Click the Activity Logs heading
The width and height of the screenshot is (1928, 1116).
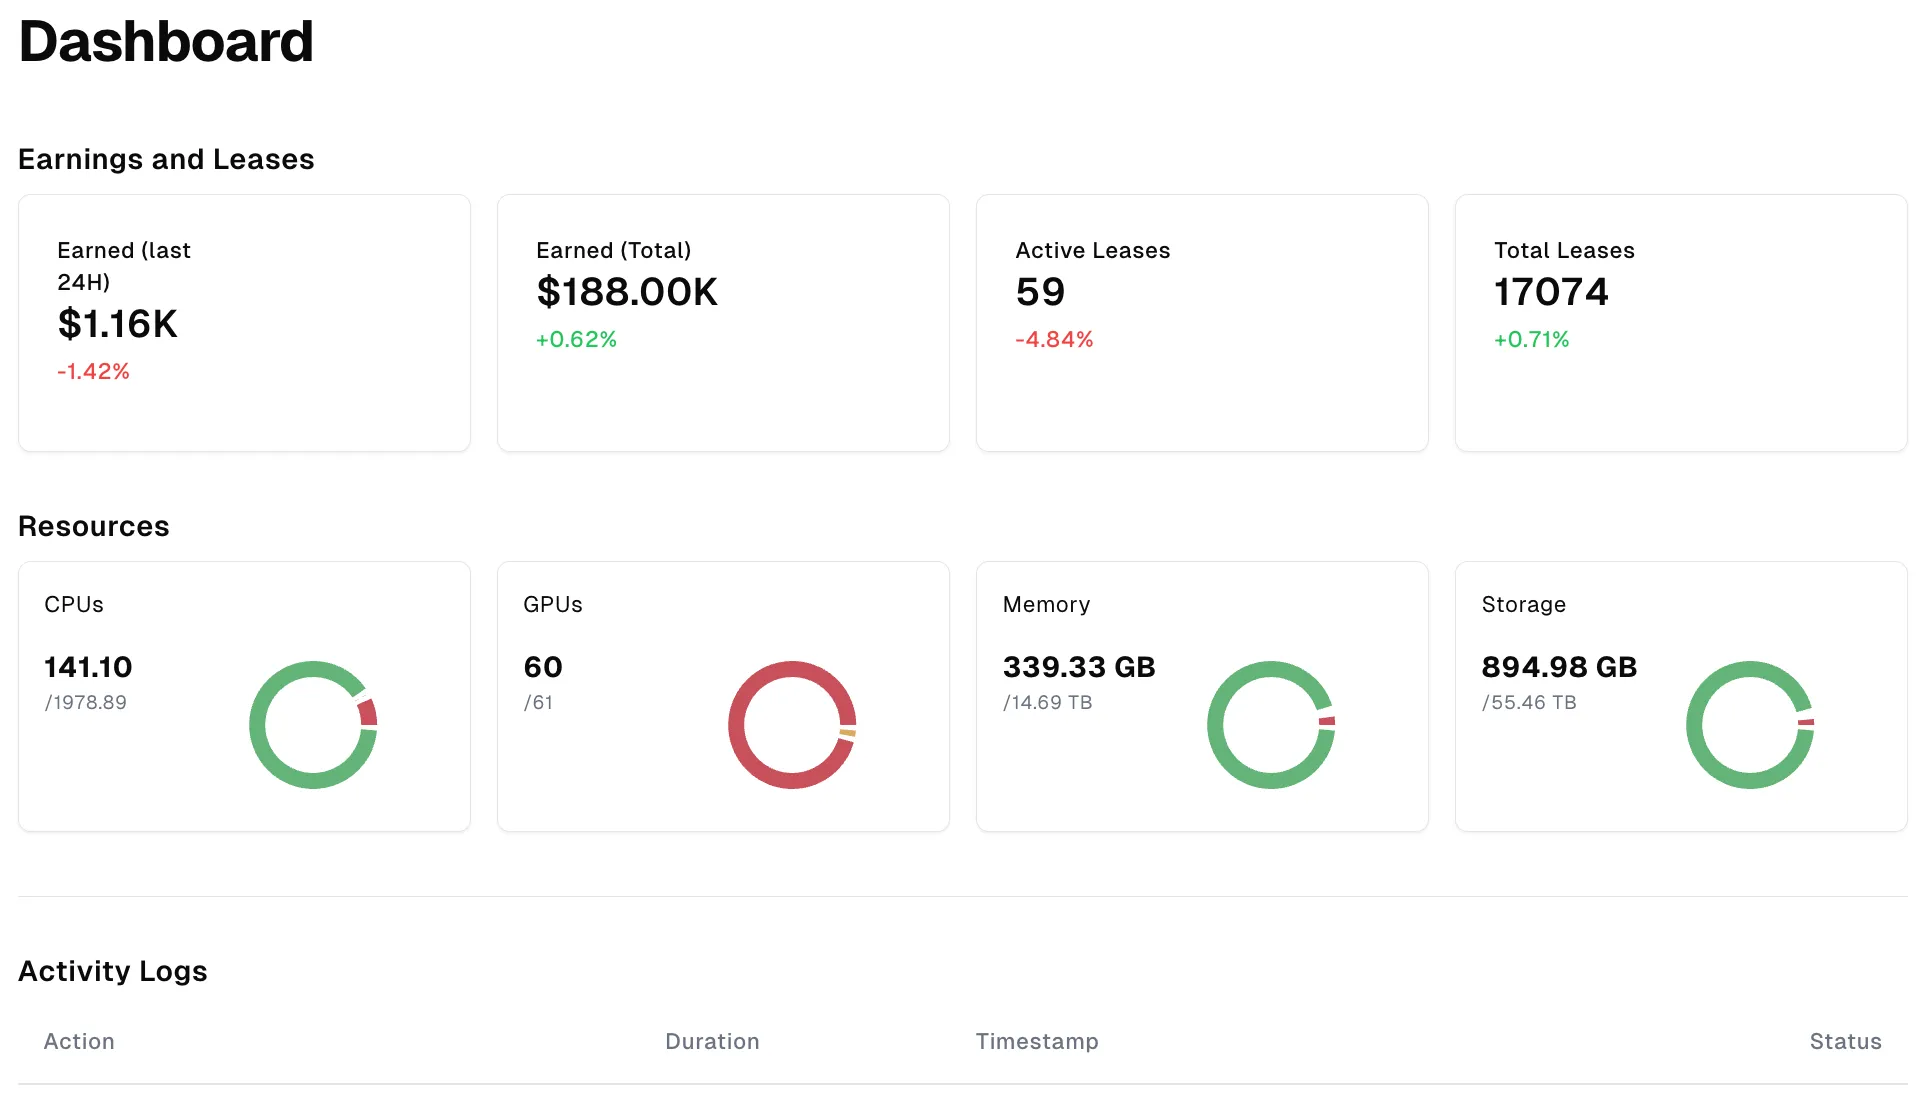click(x=113, y=971)
